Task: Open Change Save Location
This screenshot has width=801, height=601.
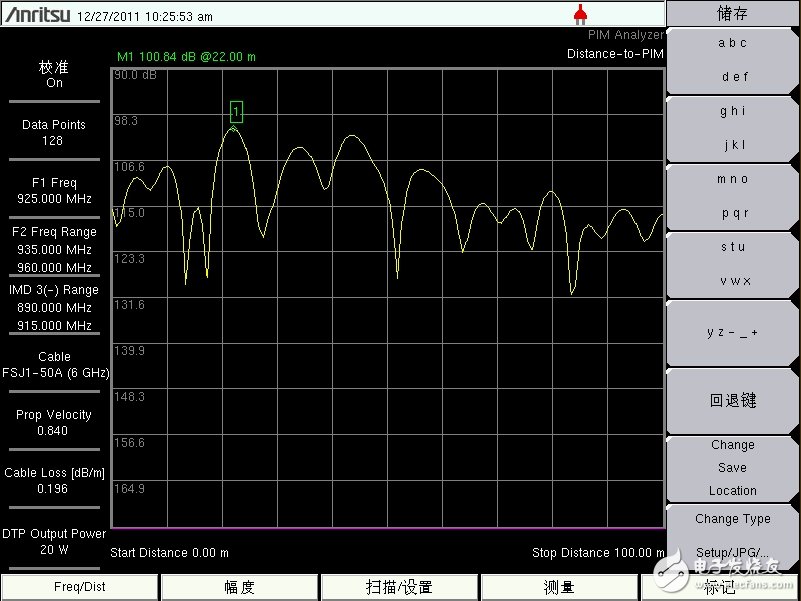Action: pyautogui.click(x=732, y=468)
